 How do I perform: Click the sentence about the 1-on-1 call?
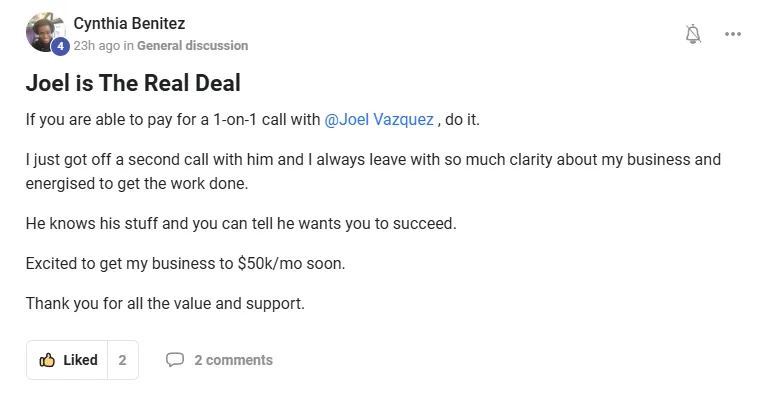click(253, 119)
